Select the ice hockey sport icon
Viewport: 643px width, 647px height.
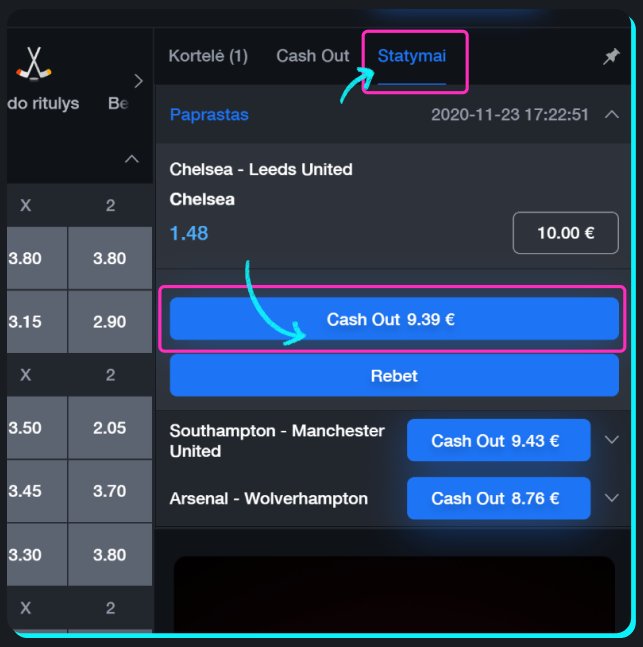click(34, 64)
